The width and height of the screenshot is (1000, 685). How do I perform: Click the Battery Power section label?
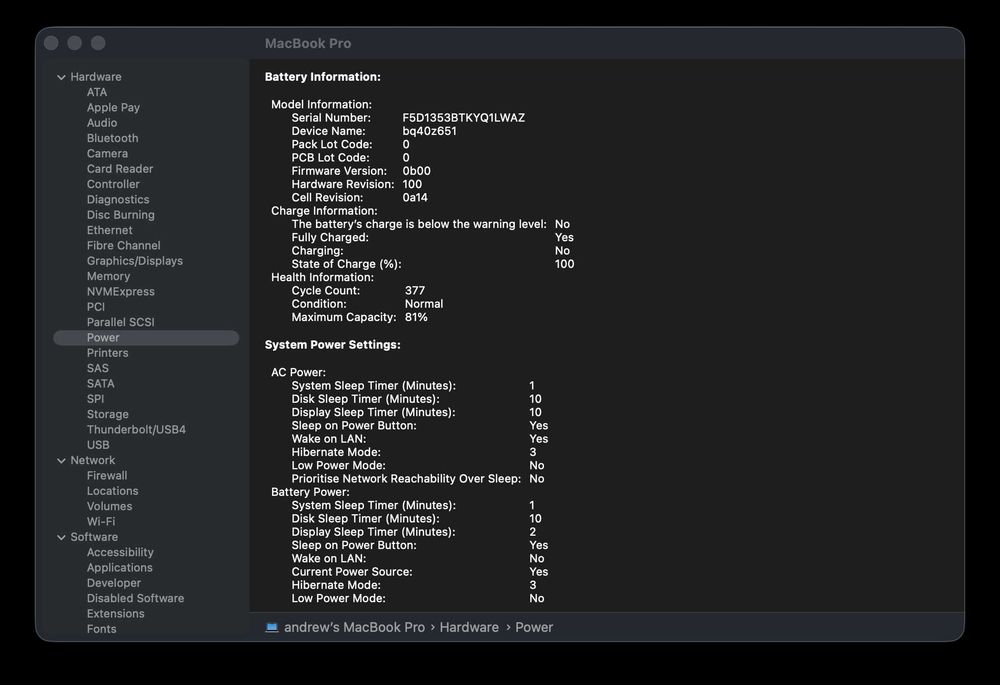click(310, 492)
